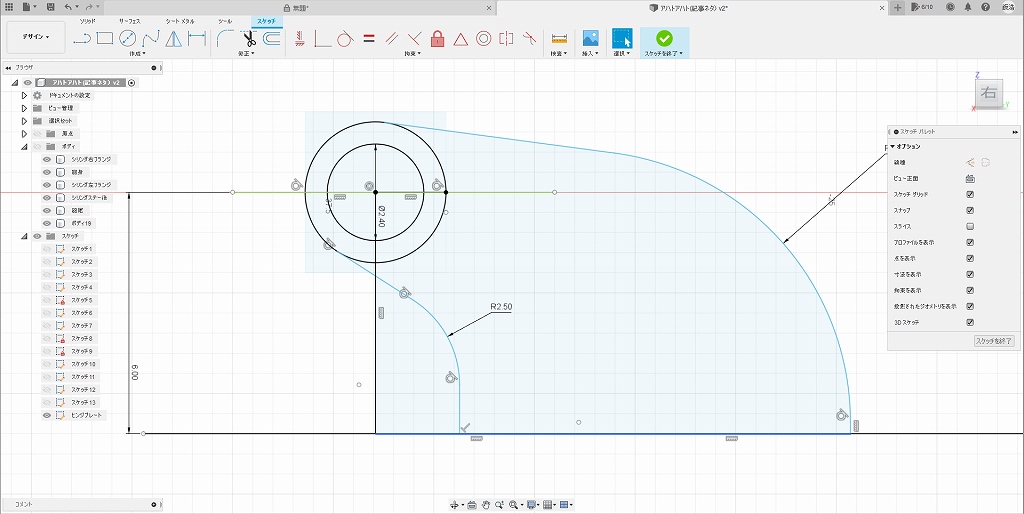Image resolution: width=1024 pixels, height=514 pixels.
Task: Select the Line tool in sketch toolbar
Action: [83, 40]
